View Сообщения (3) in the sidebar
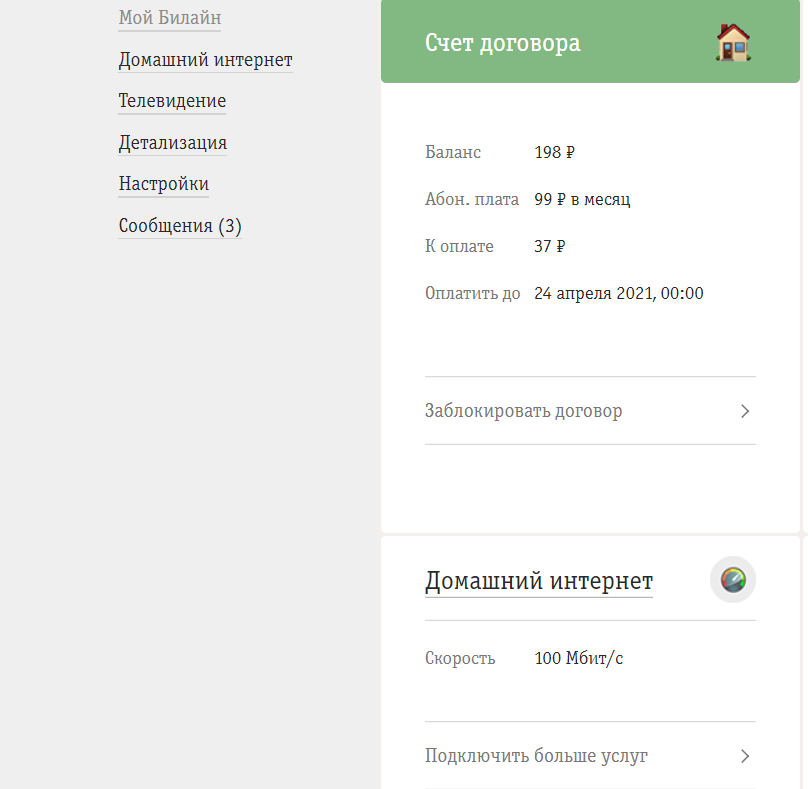The width and height of the screenshot is (808, 789). [x=180, y=226]
